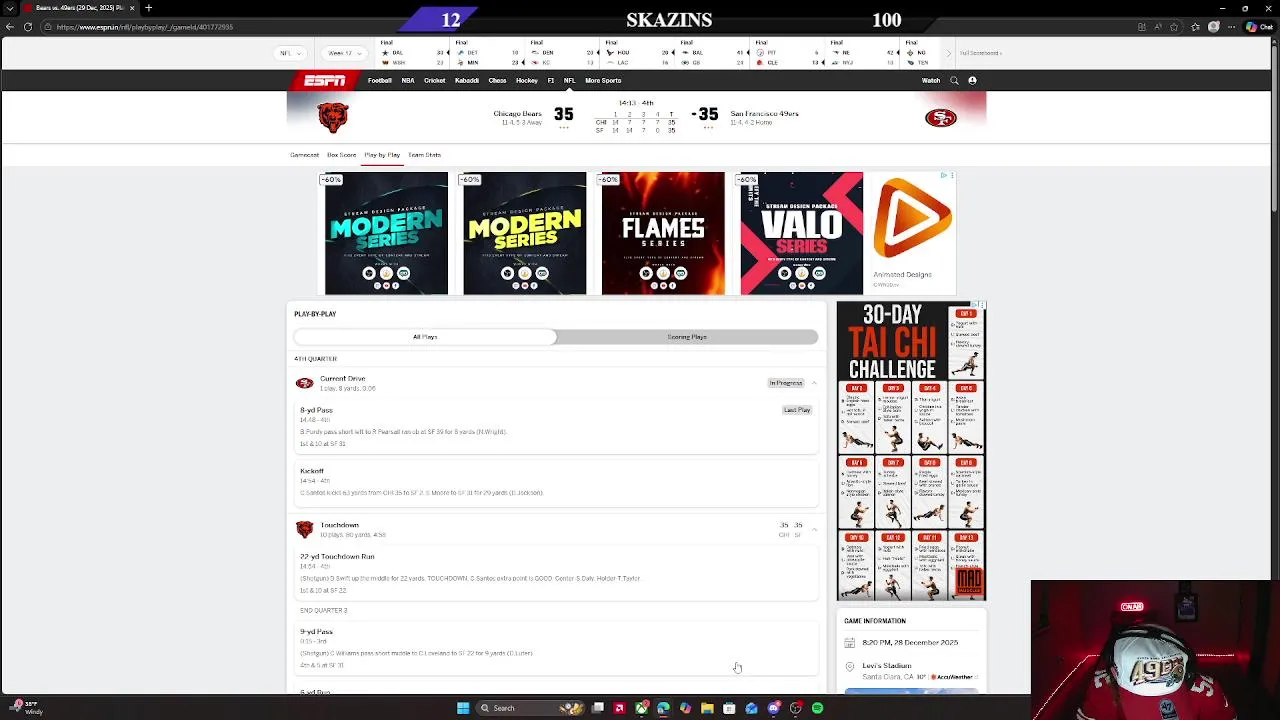
Task: Open the DET vs MIN final score
Action: (x=487, y=53)
